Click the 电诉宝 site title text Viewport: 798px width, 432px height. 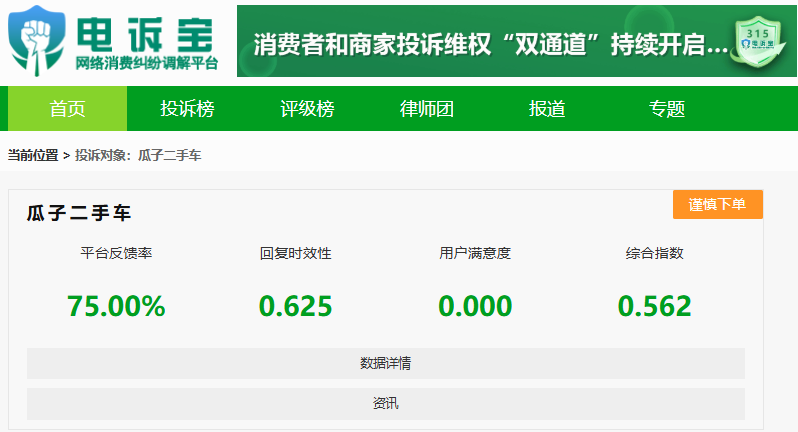click(x=145, y=35)
